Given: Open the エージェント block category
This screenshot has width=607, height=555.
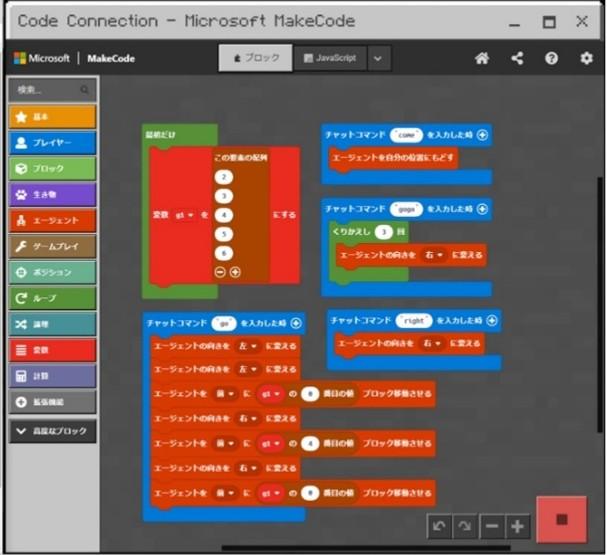Looking at the screenshot, I should click(x=52, y=220).
